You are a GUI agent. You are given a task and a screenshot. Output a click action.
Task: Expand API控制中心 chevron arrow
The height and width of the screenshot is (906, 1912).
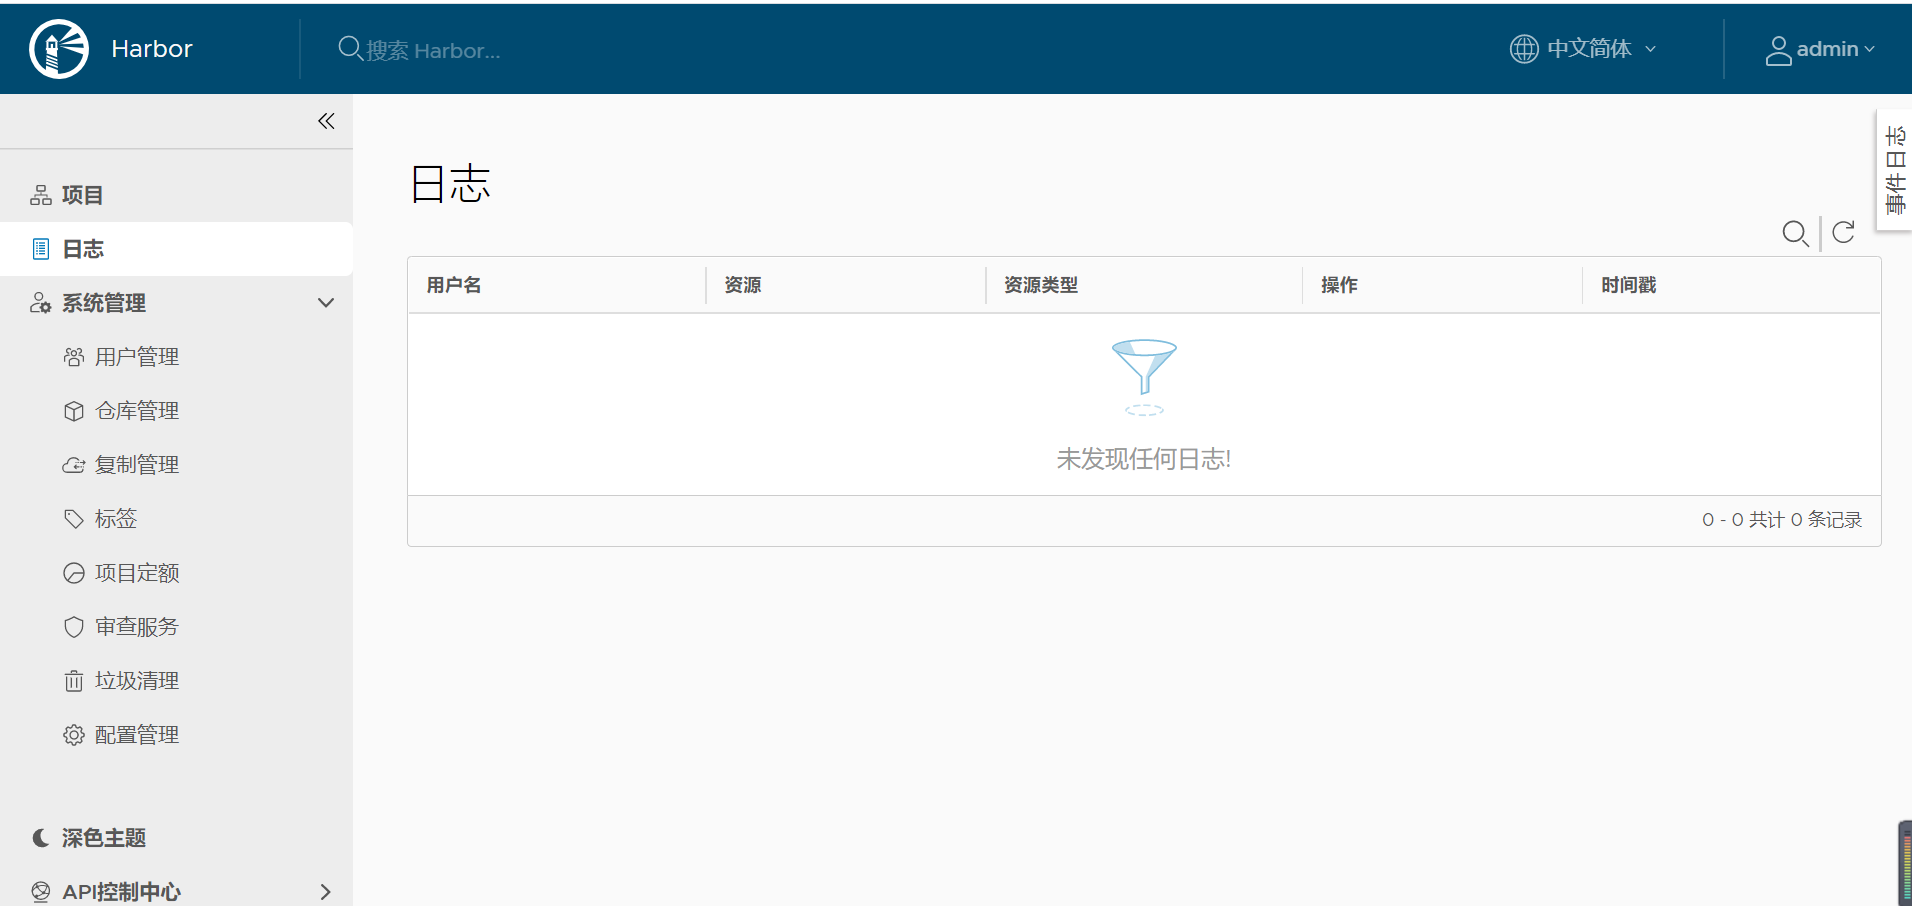326,892
